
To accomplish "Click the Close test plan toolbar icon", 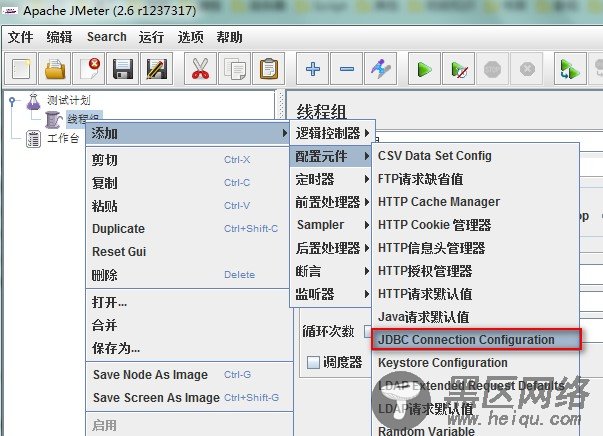I will [89, 69].
